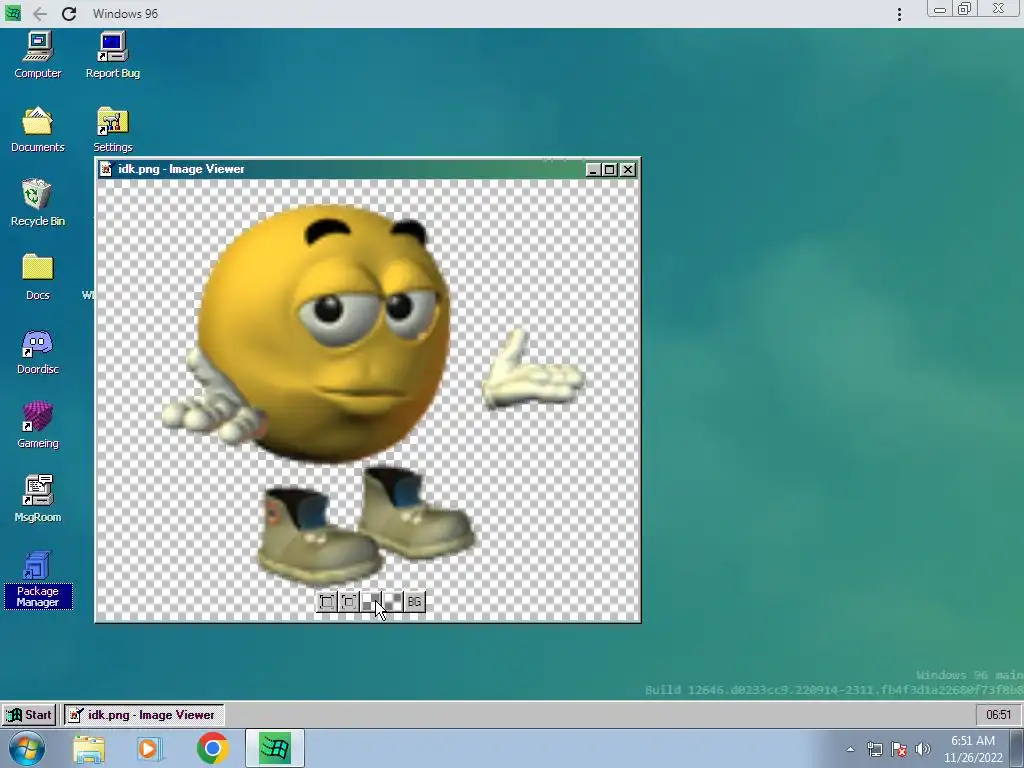This screenshot has width=1024, height=768.
Task: Click the small-frame actual-size button in Image Viewer
Action: tap(349, 601)
